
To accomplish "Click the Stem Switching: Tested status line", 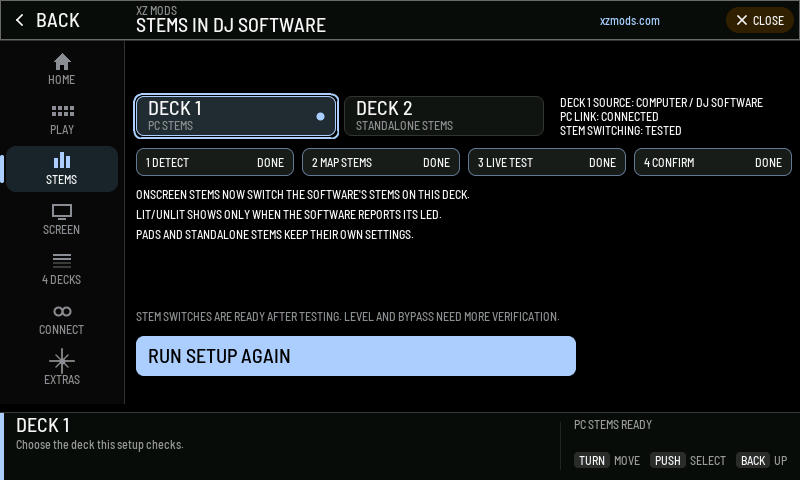I will pos(620,131).
